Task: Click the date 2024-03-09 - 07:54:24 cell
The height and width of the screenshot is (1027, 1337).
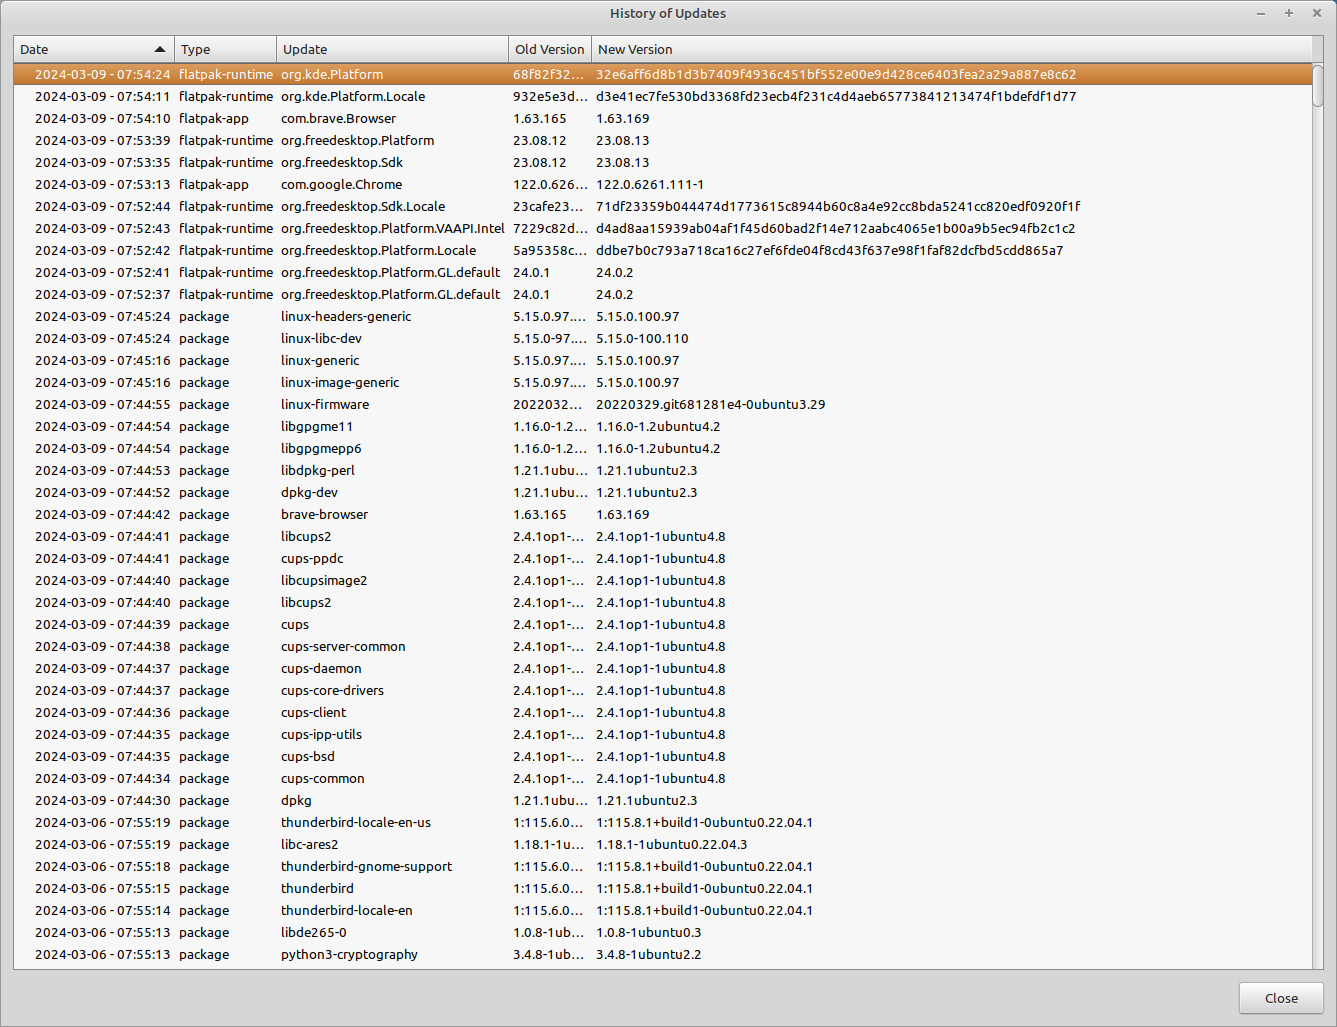Action: tap(103, 74)
